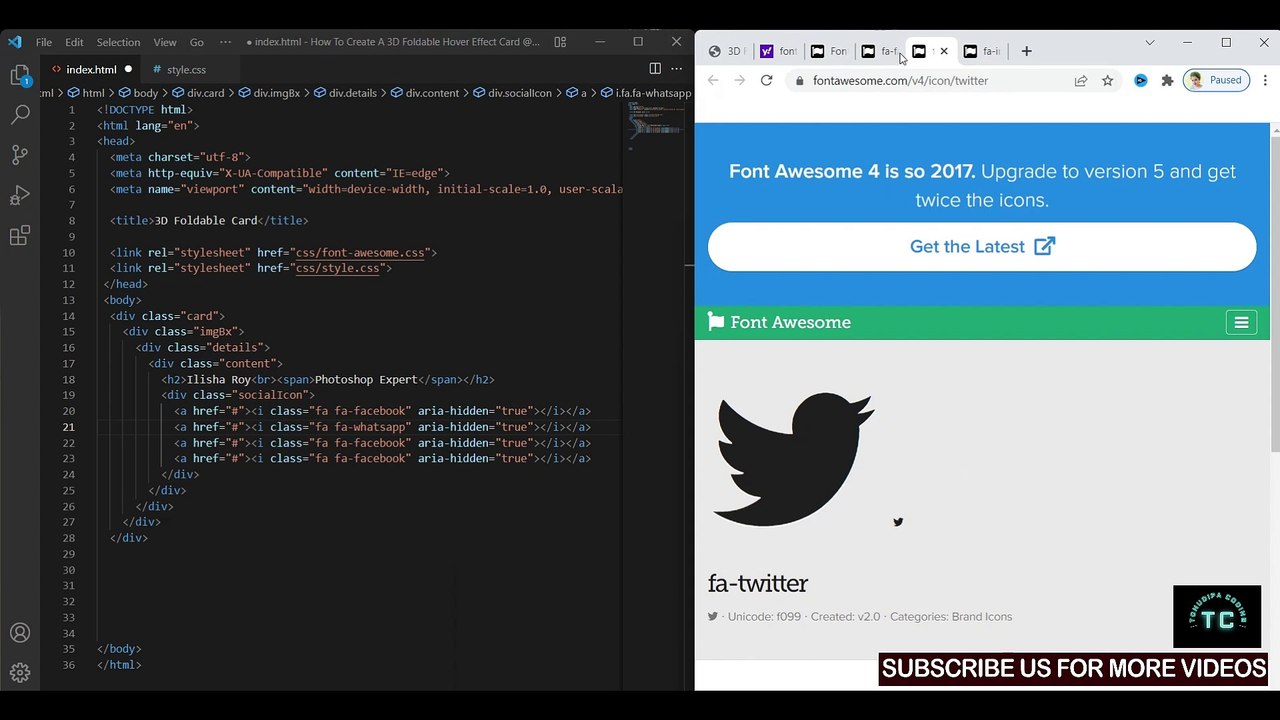Follow the css/style.css link in code
This screenshot has width=1280, height=720.
point(337,268)
